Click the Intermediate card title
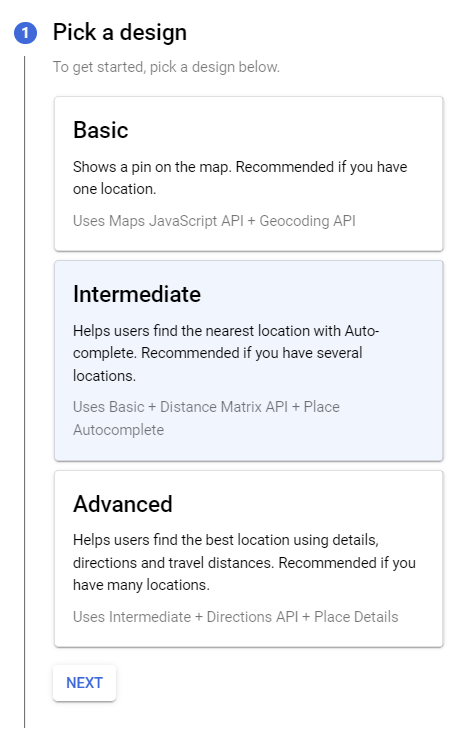458x730 pixels. coord(137,294)
